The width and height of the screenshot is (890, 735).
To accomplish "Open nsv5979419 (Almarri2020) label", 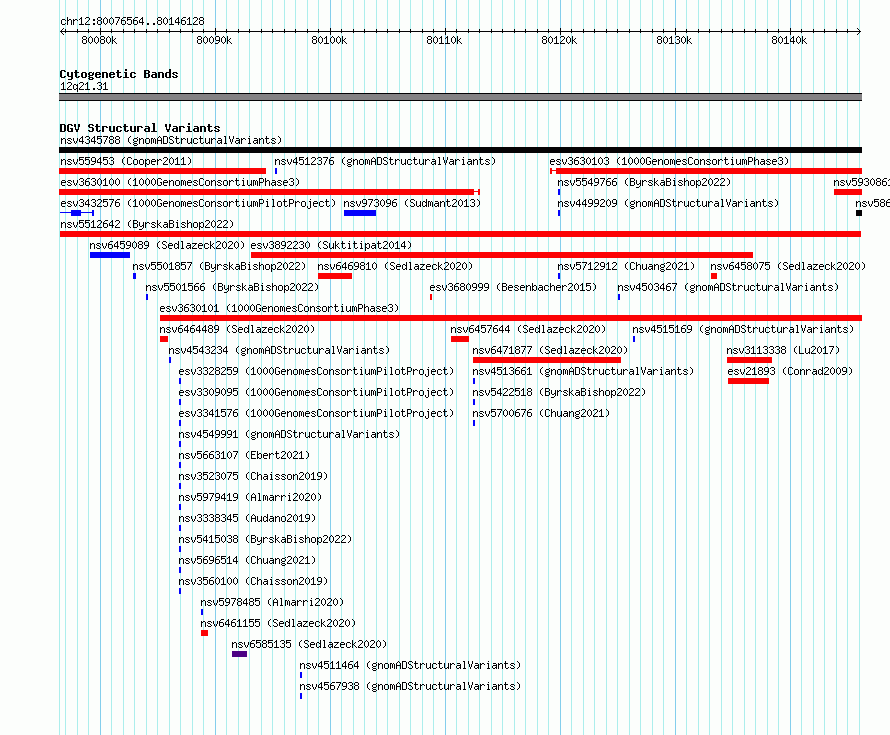I will pyautogui.click(x=250, y=497).
